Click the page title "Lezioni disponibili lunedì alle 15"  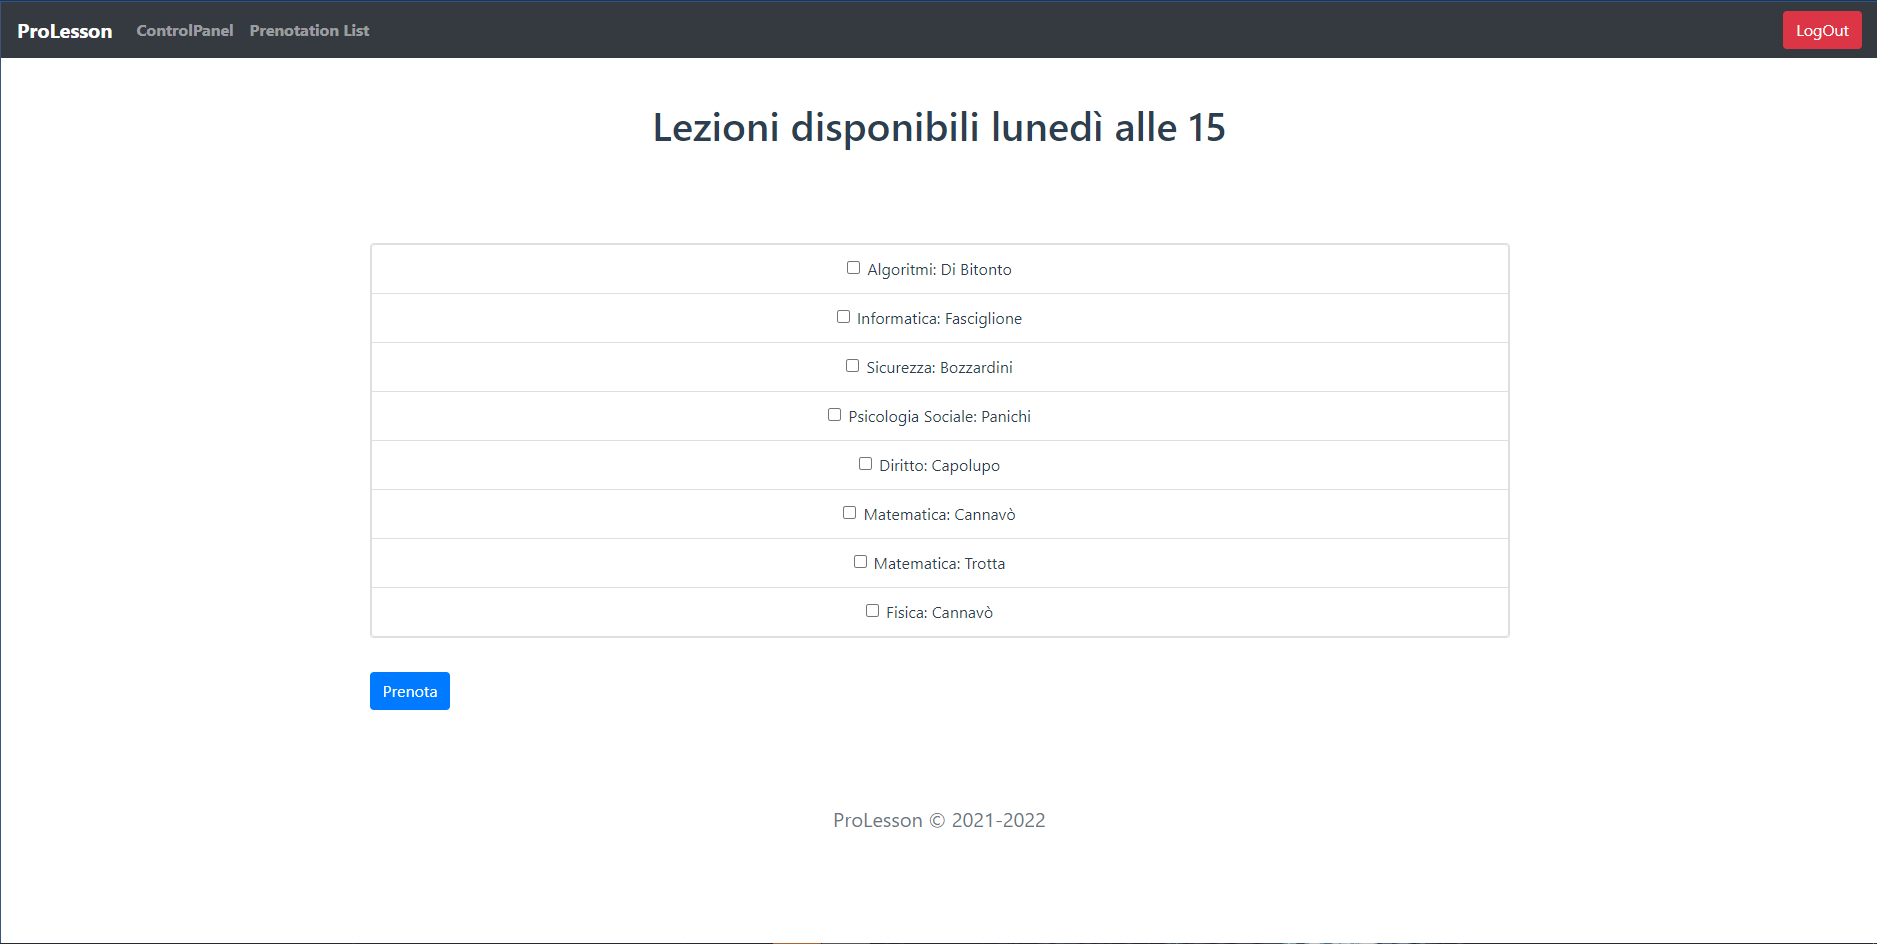[x=938, y=127]
